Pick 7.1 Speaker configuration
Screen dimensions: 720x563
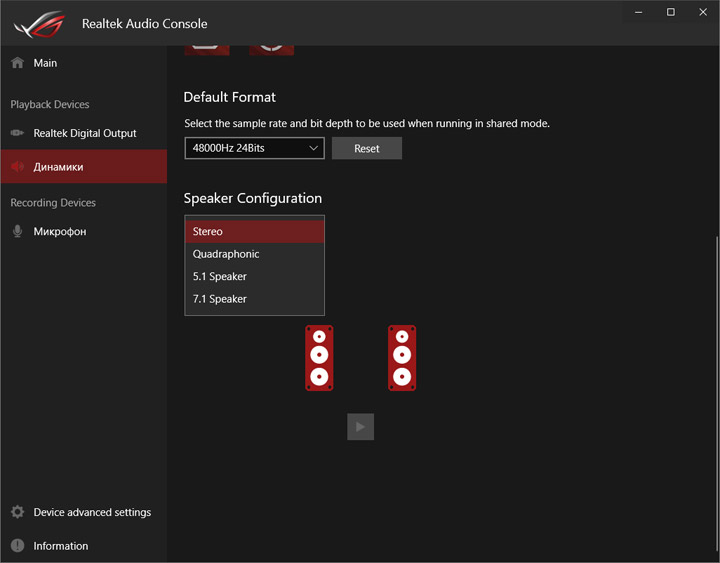tap(254, 299)
